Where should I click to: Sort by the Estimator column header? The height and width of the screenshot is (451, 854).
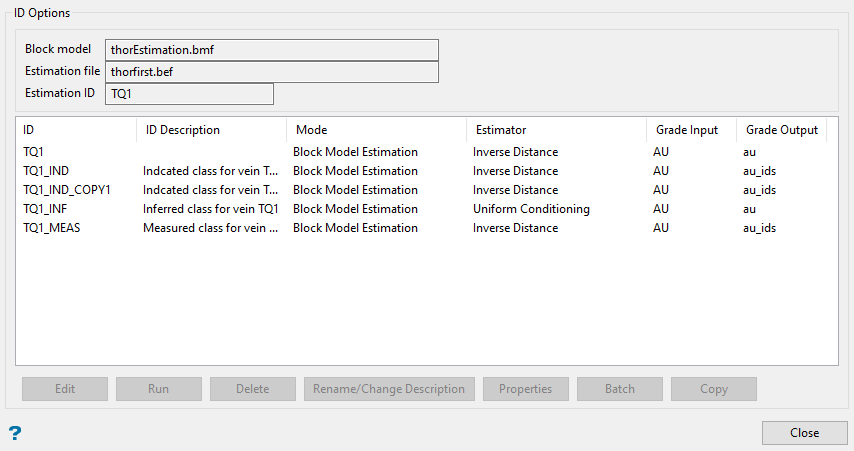556,130
